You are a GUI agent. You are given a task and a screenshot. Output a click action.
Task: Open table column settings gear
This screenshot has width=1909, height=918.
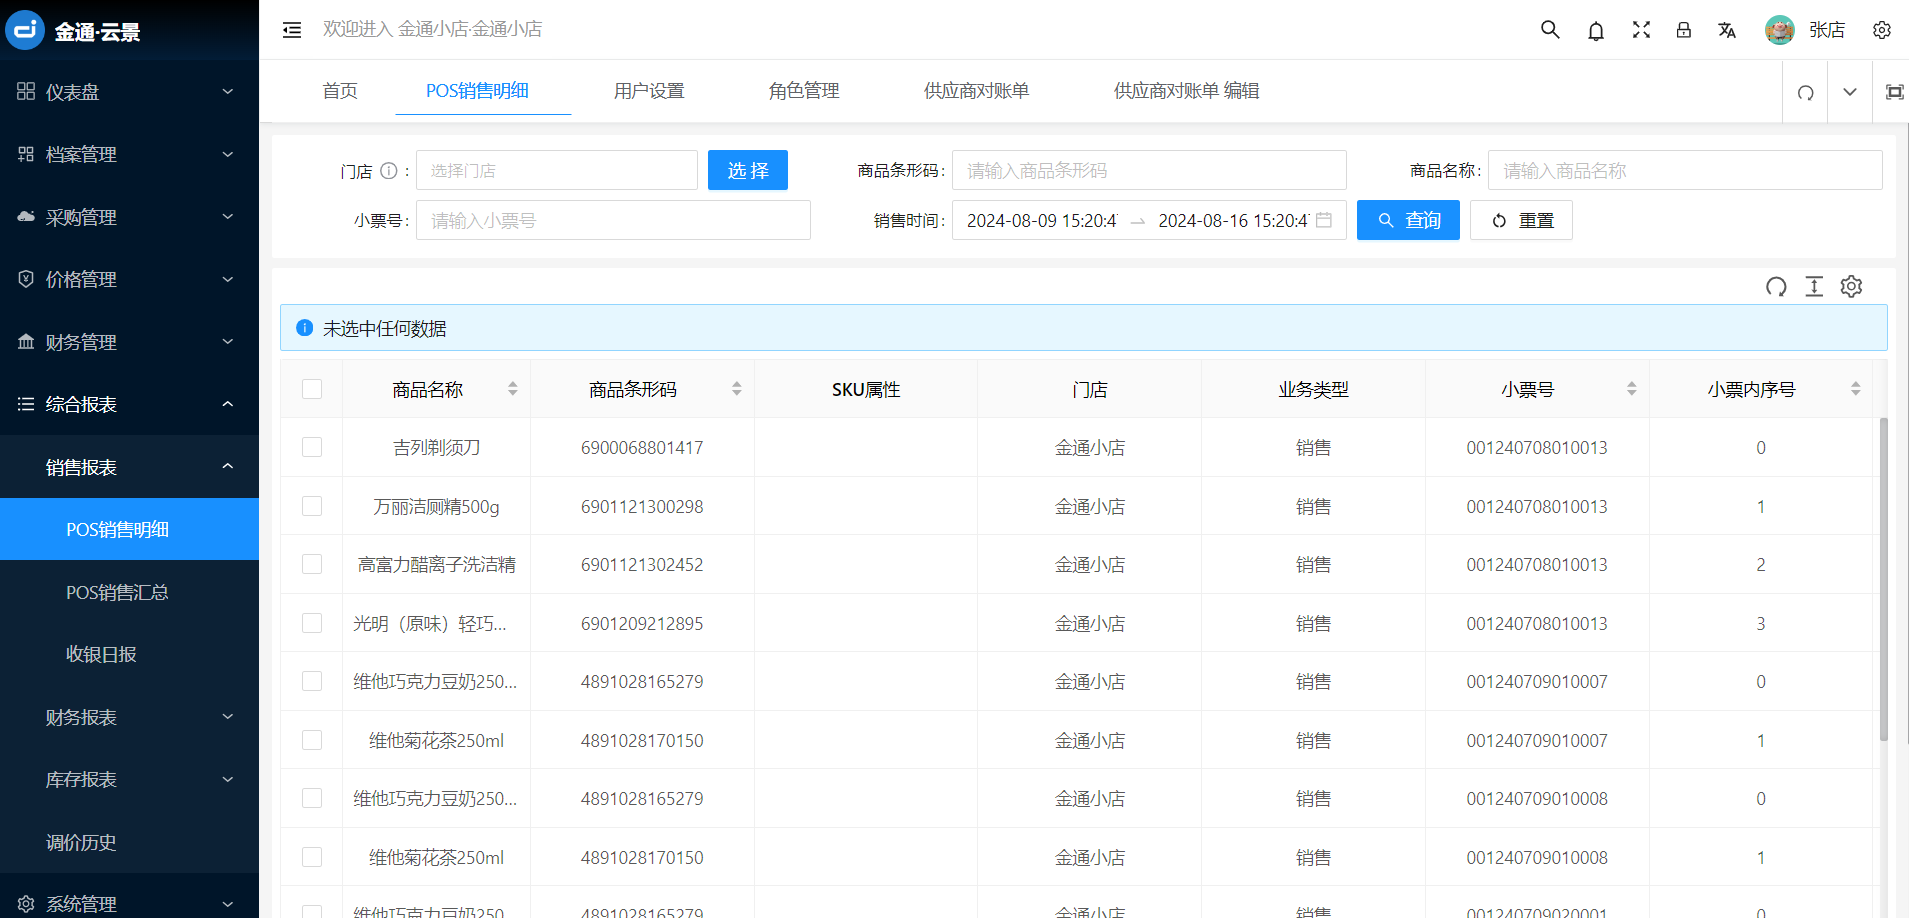1852,287
